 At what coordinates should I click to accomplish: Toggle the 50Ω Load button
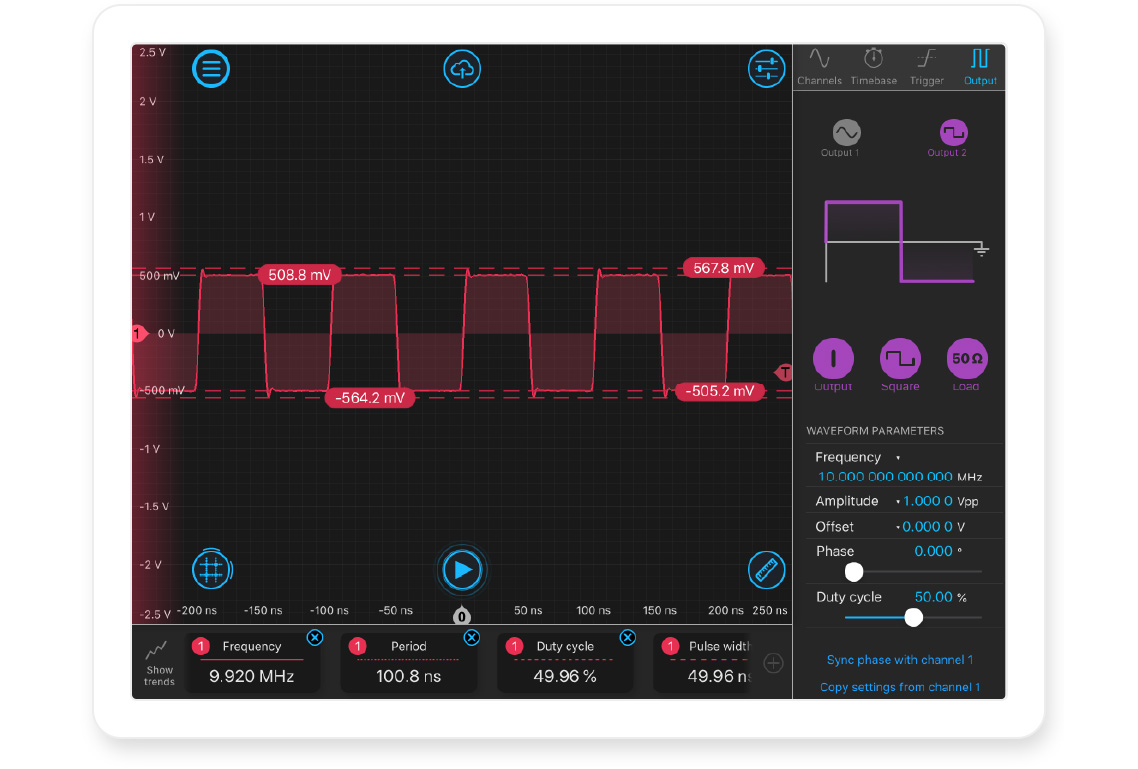[x=966, y=359]
